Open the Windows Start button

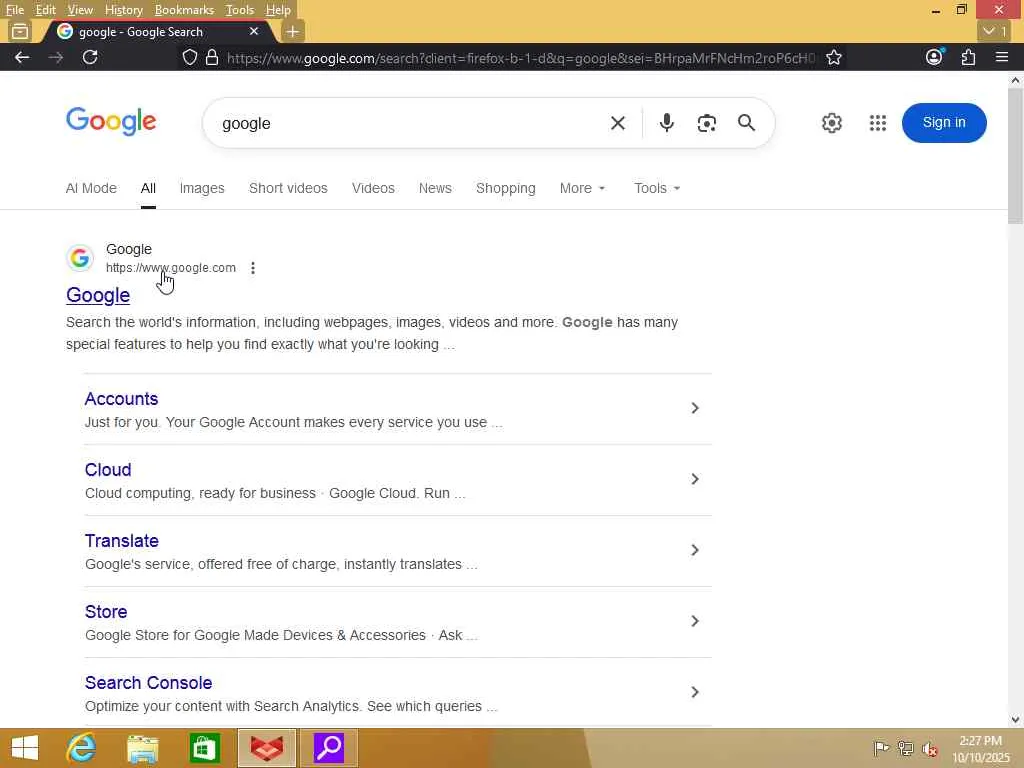tap(25, 748)
